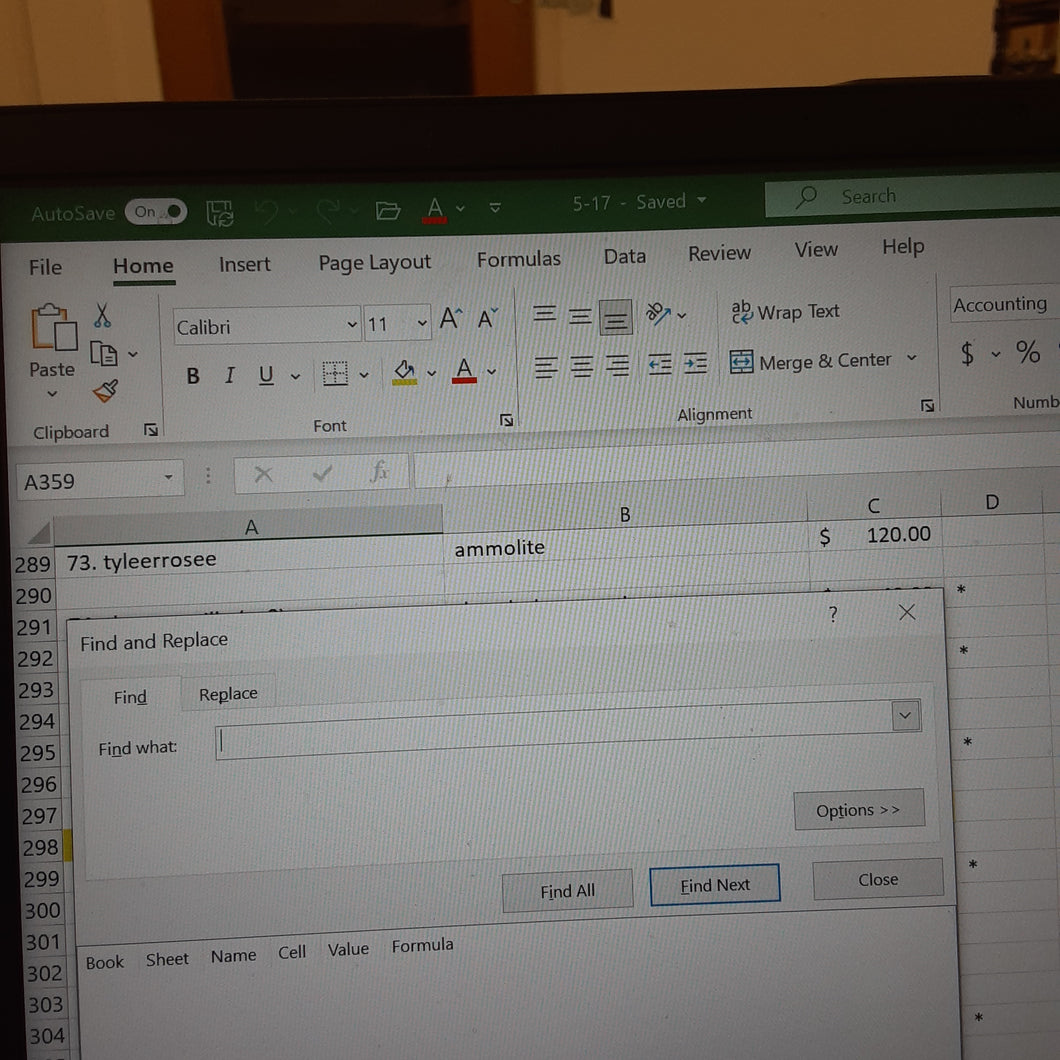This screenshot has width=1060, height=1060.
Task: Click Align Right icon
Action: [617, 366]
